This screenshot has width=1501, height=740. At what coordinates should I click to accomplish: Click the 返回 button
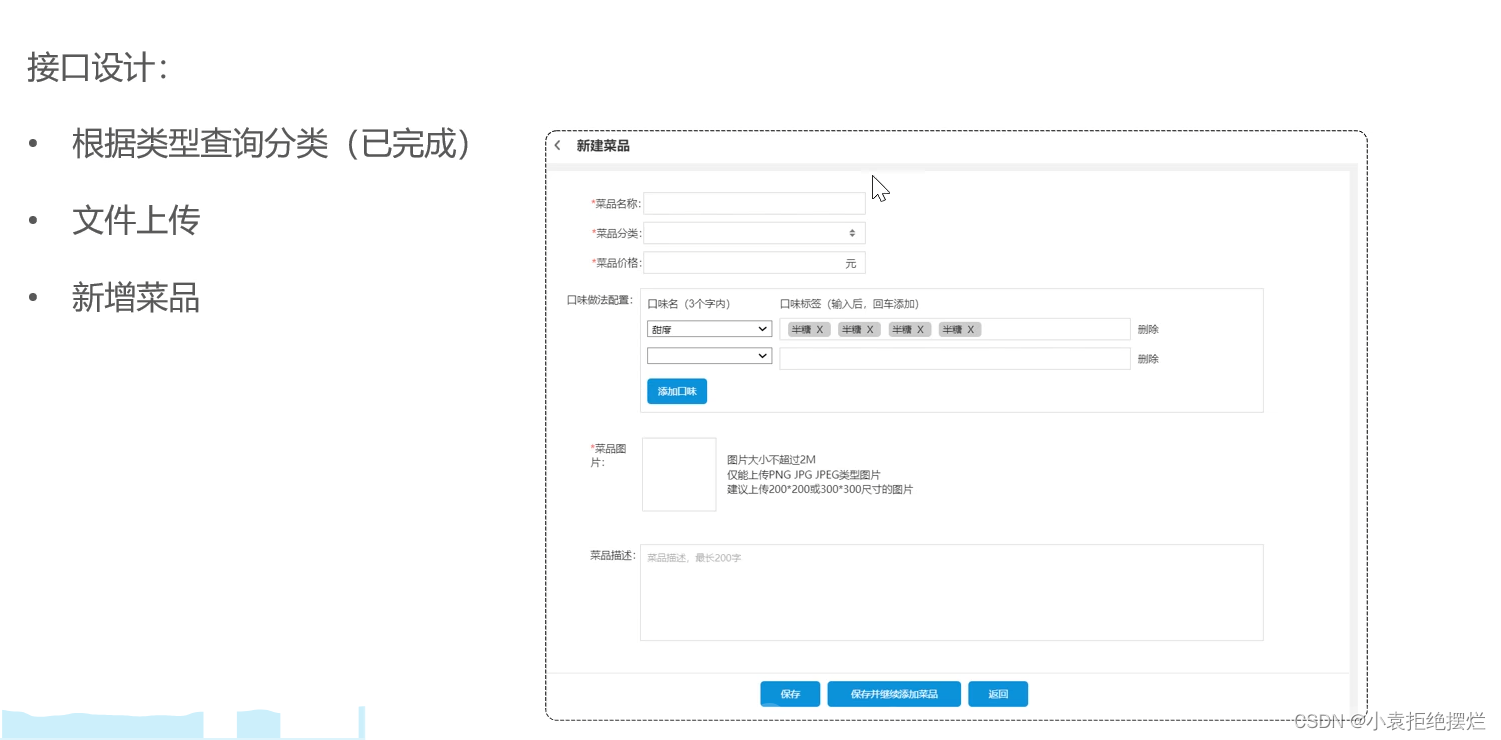[x=997, y=693]
